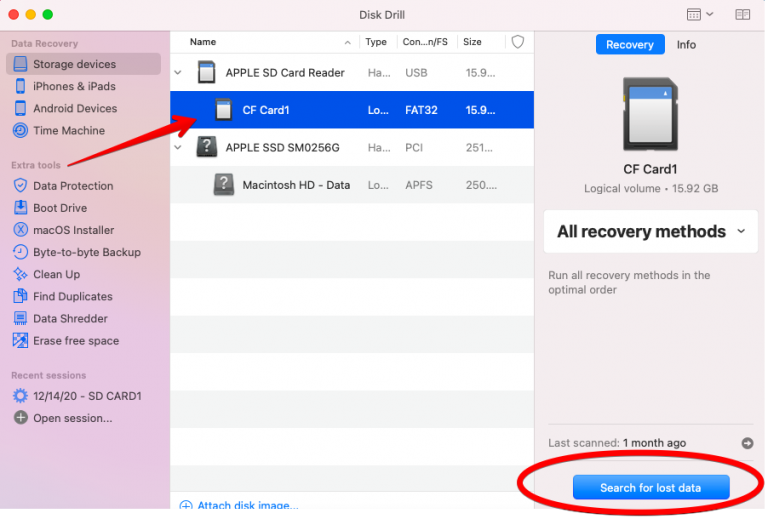
Task: Open the Data Protection shield icon
Action: coord(20,186)
